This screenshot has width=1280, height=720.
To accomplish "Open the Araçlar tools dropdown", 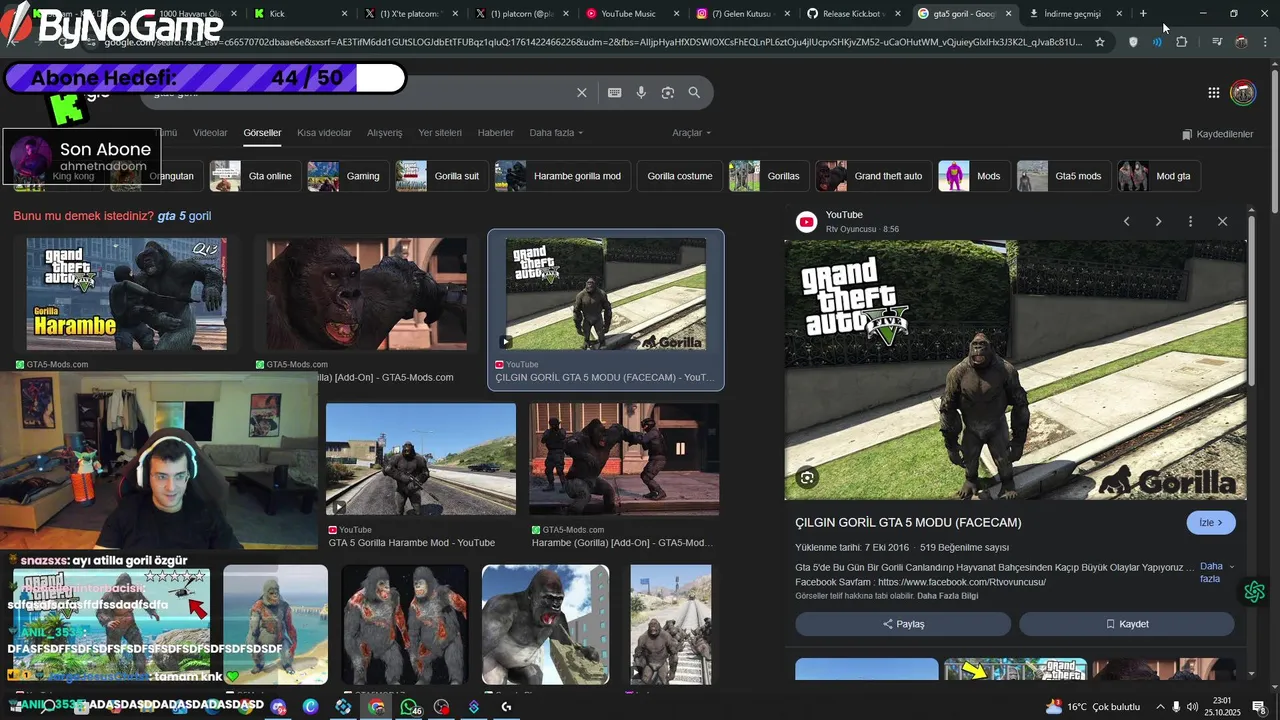I will (x=691, y=133).
